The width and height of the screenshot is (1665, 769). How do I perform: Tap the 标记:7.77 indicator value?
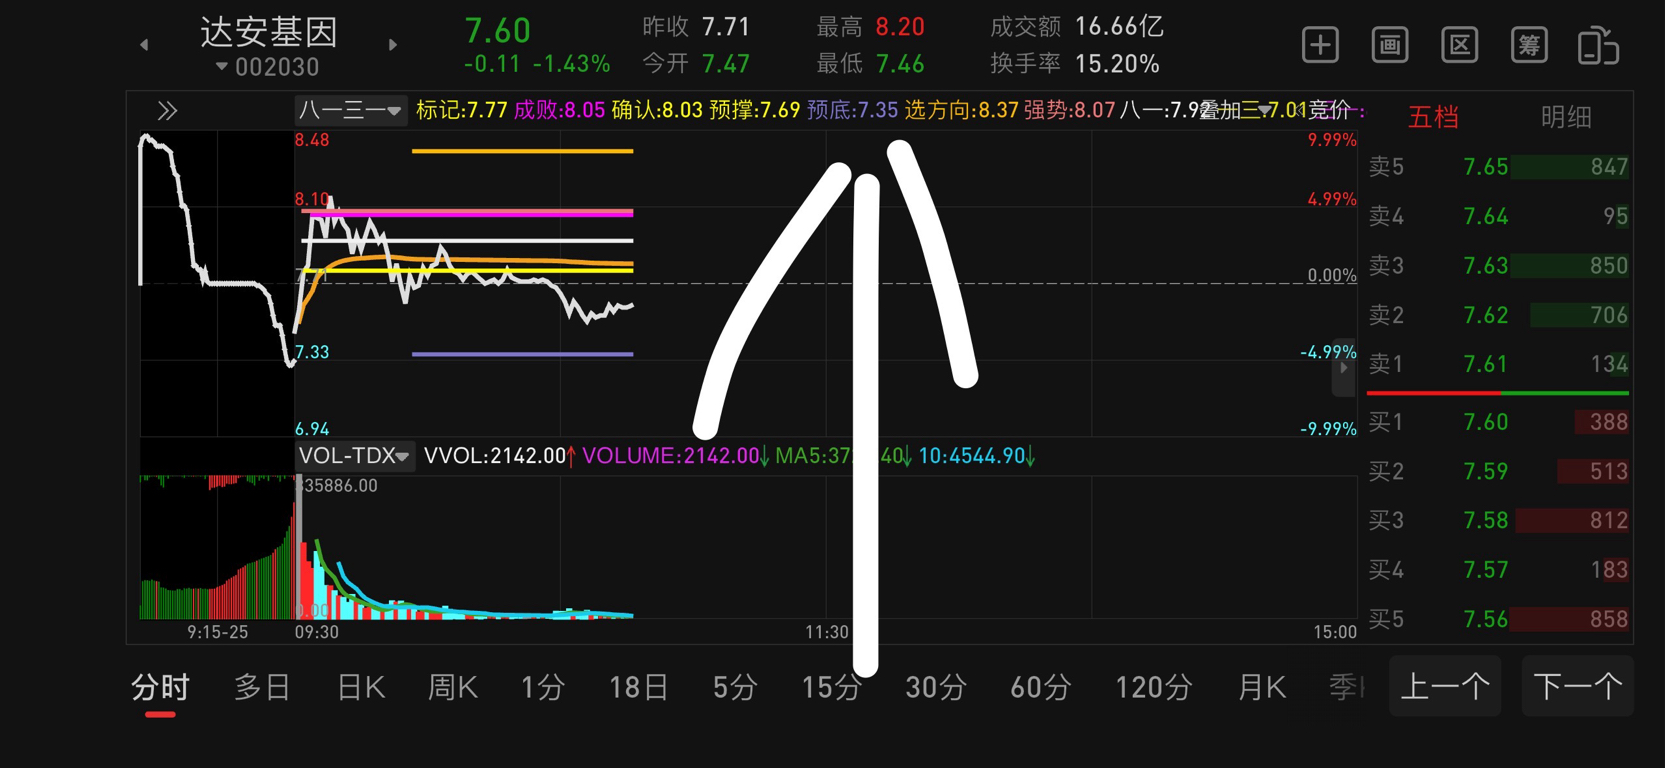point(461,110)
